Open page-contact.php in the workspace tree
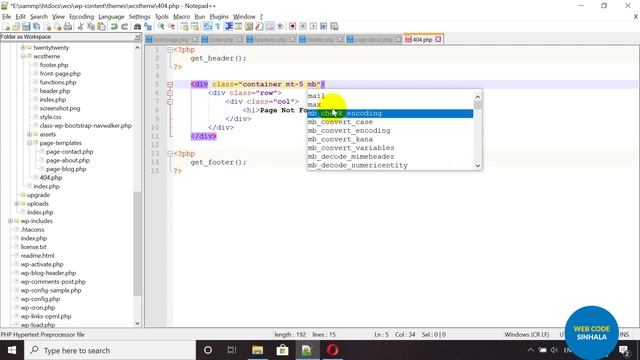The image size is (640, 360). click(69, 152)
